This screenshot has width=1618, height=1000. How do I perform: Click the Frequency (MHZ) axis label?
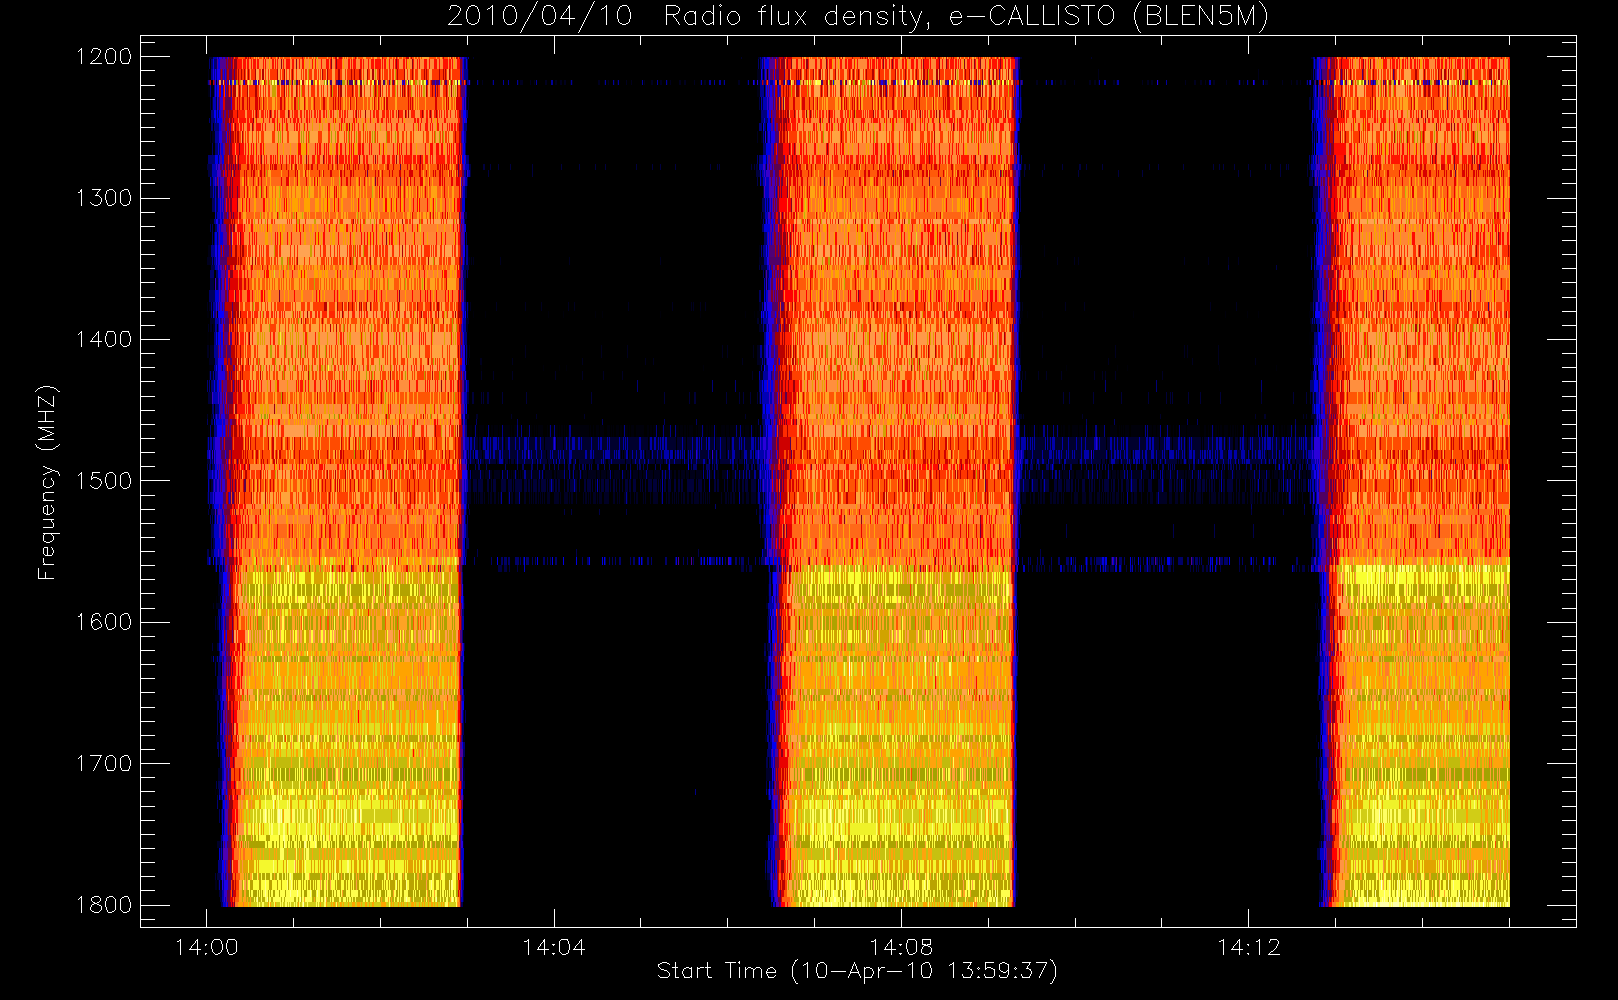tap(46, 482)
